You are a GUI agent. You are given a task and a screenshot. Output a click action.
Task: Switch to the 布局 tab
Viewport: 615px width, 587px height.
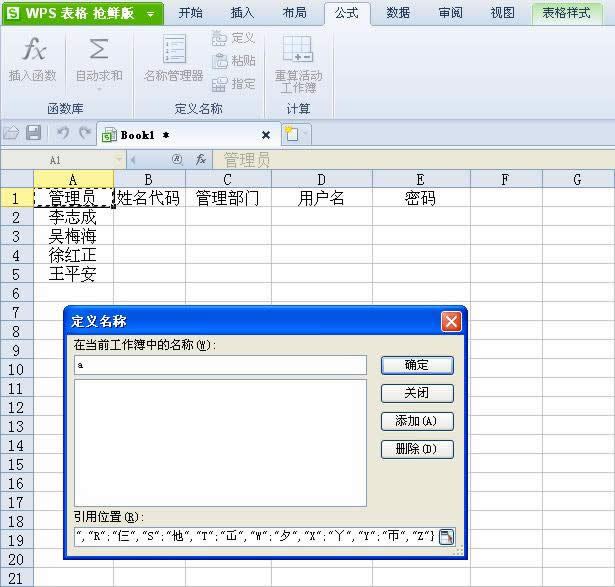pos(295,13)
